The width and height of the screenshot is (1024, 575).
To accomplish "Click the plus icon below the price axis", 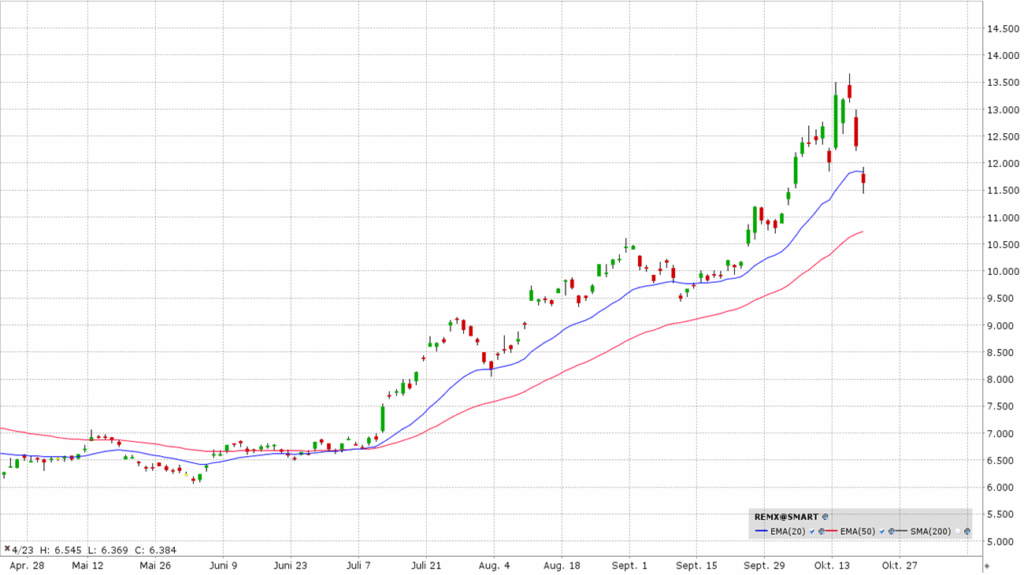I will click(x=988, y=566).
